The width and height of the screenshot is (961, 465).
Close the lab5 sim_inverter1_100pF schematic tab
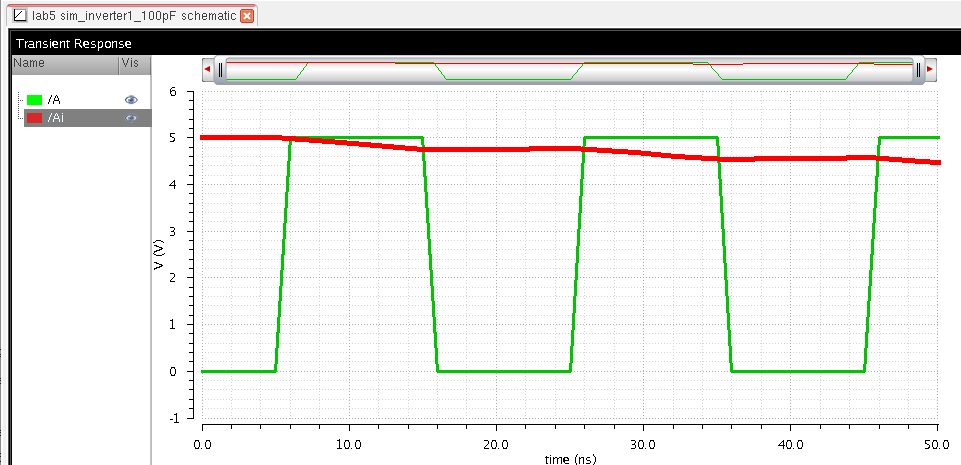(246, 16)
